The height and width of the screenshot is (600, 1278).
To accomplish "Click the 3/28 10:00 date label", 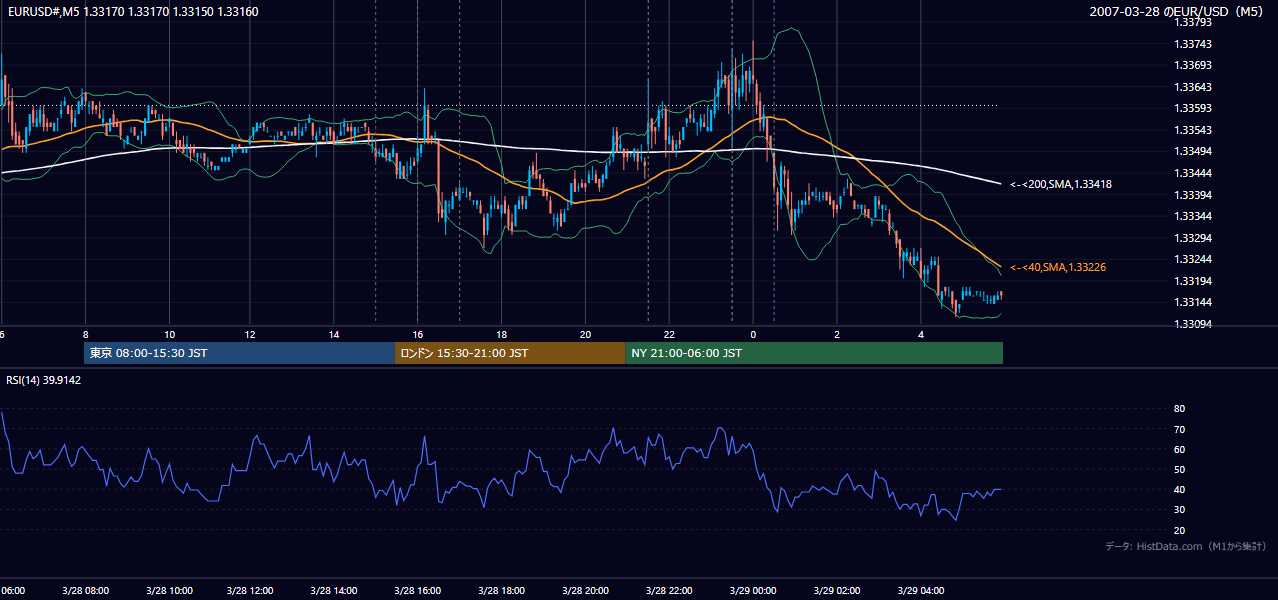I will 169,590.
